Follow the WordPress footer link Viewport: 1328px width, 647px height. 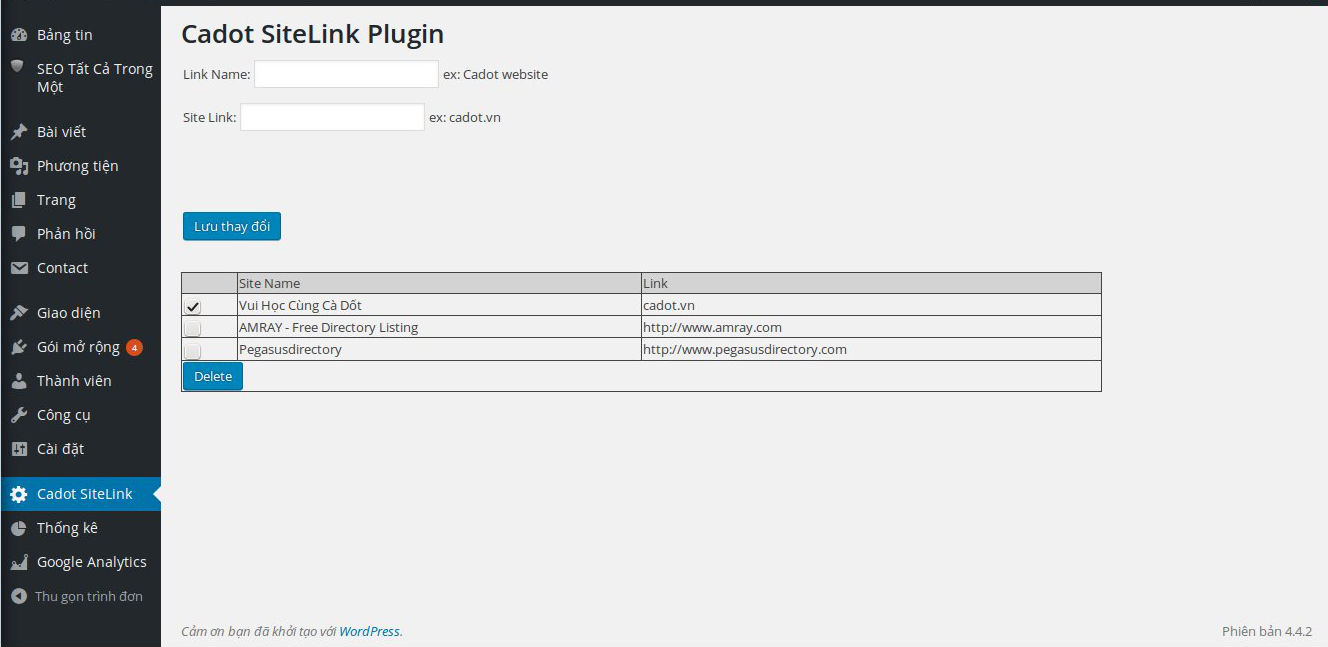369,631
